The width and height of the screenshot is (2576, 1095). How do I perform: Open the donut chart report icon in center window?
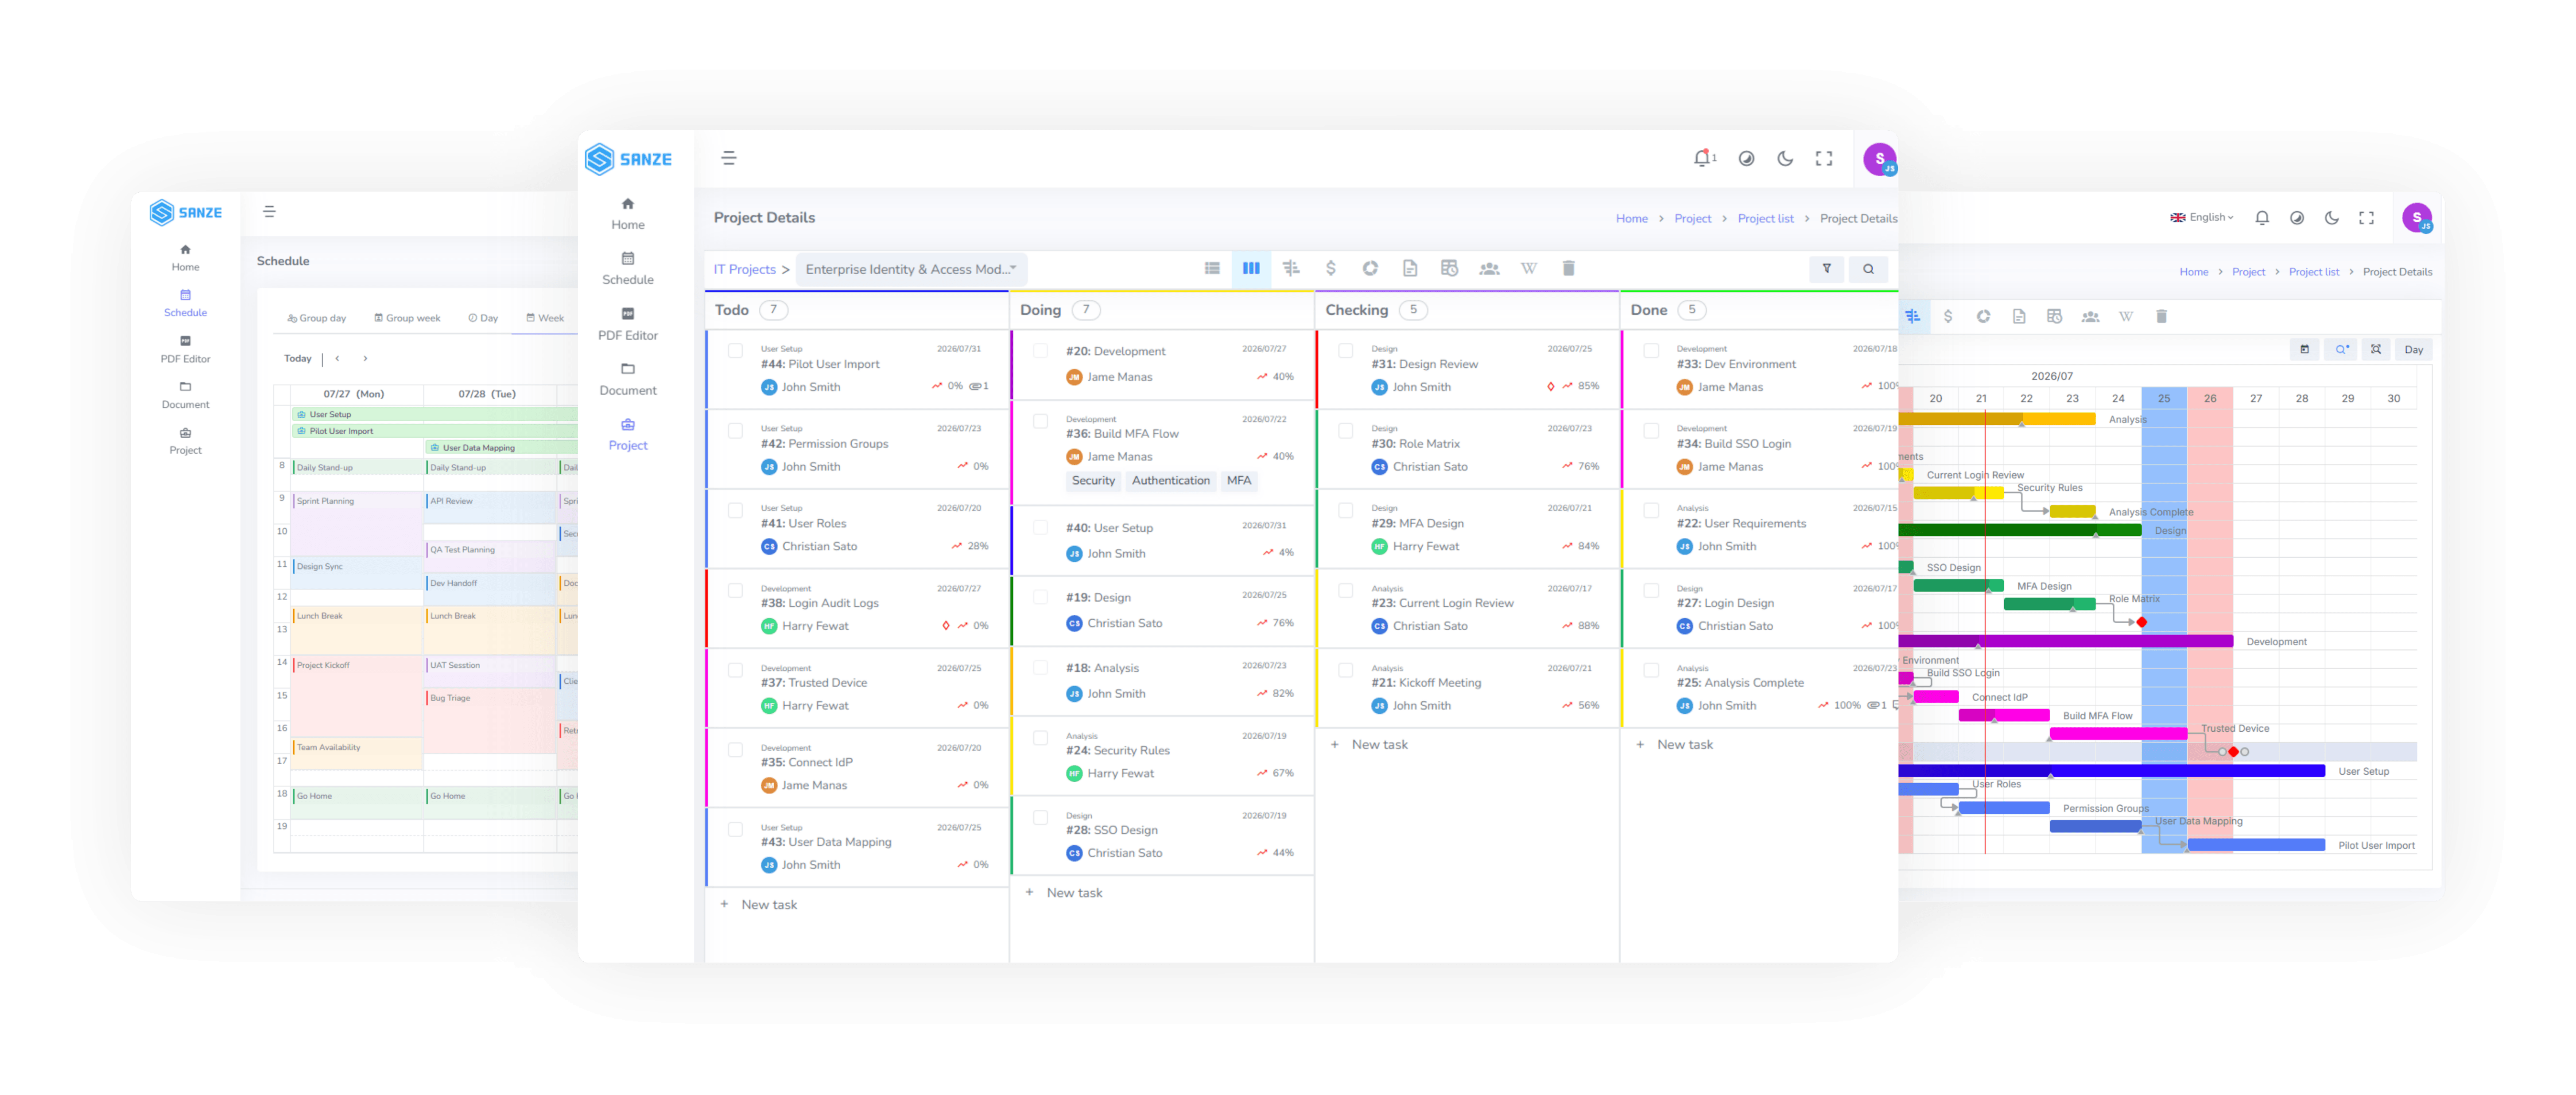[1370, 268]
